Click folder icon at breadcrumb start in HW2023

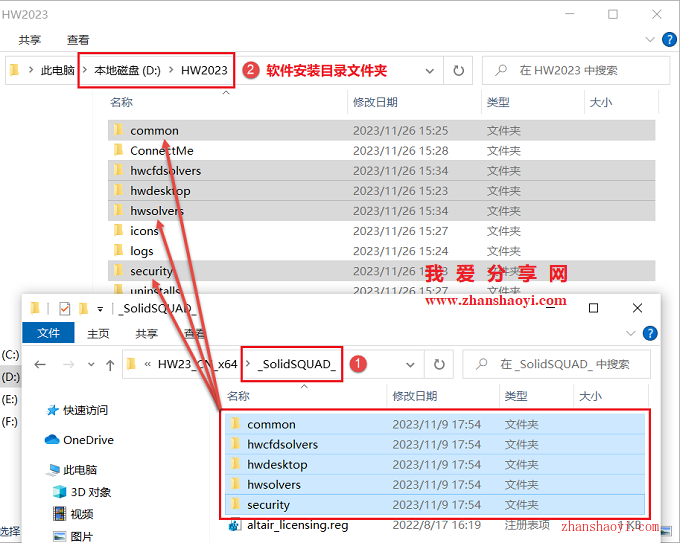tap(15, 70)
